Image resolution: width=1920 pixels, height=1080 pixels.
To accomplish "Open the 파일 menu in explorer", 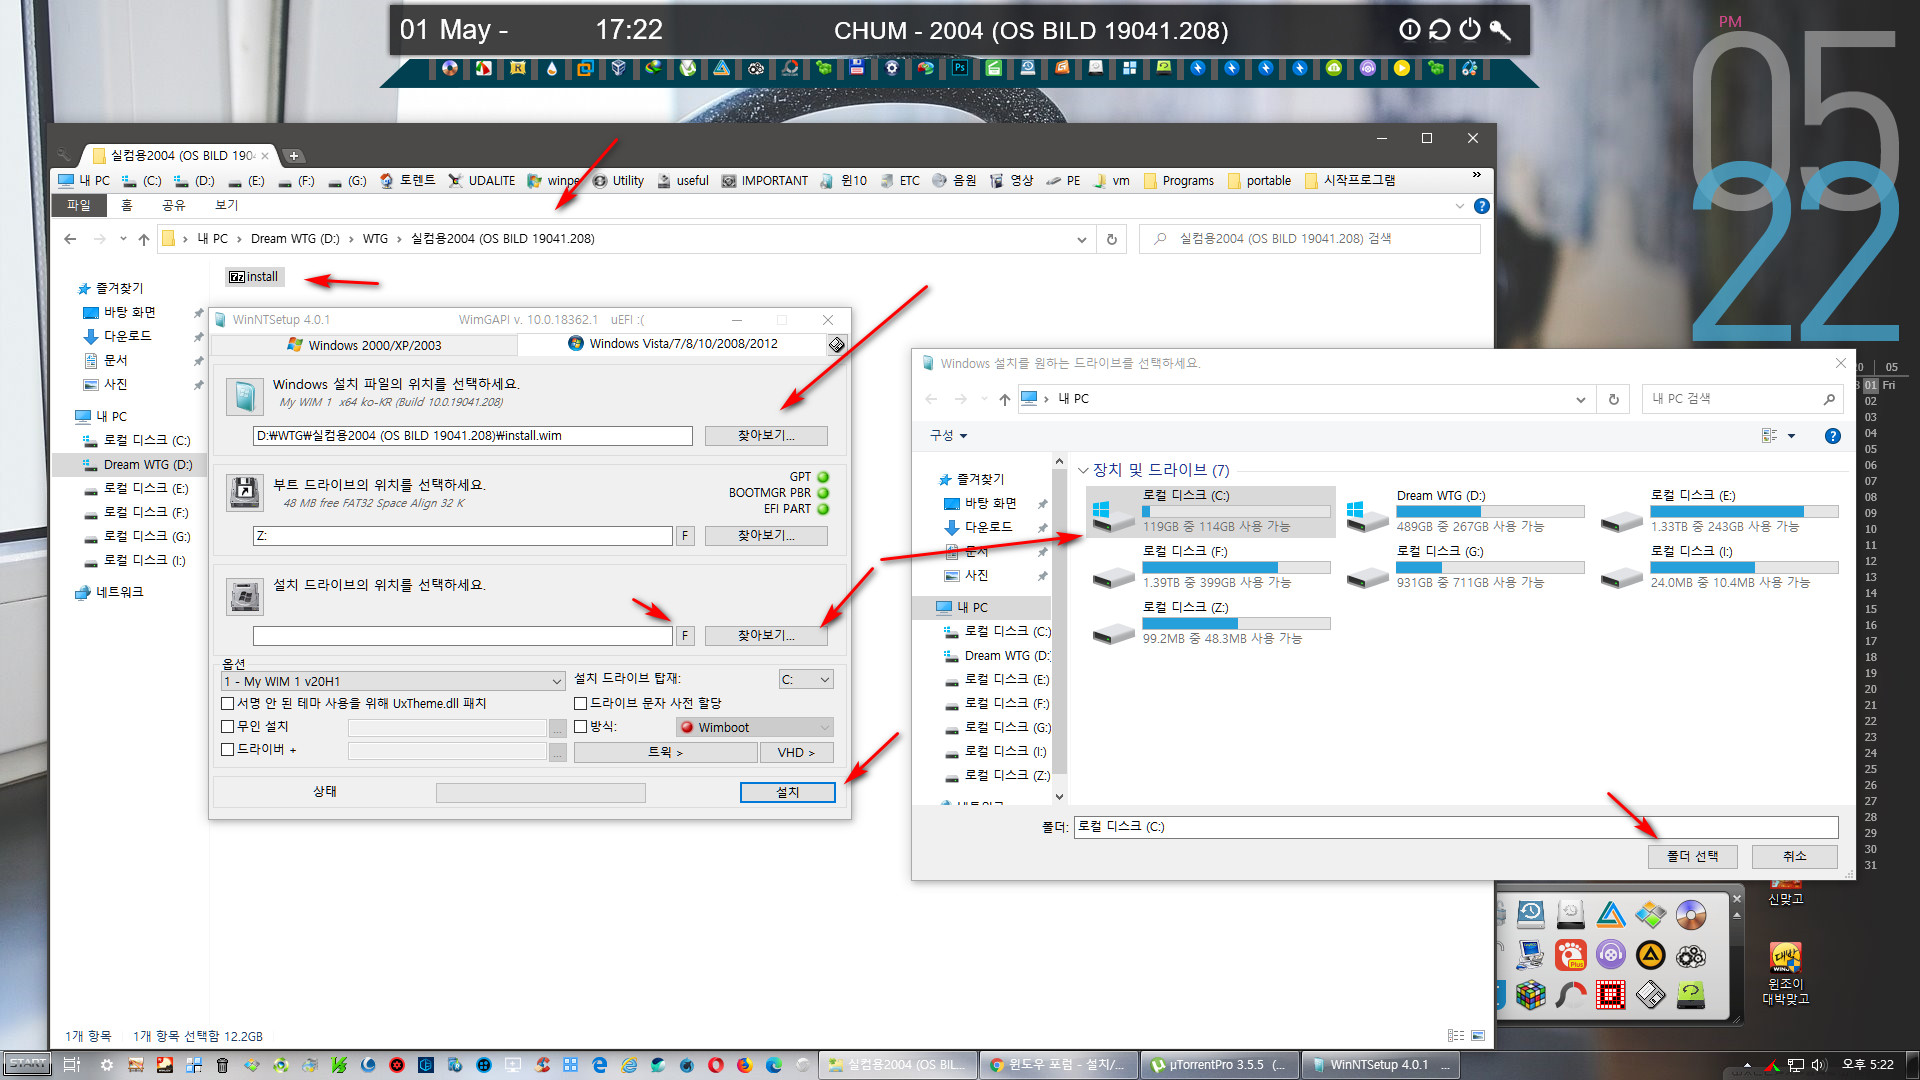I will click(78, 206).
